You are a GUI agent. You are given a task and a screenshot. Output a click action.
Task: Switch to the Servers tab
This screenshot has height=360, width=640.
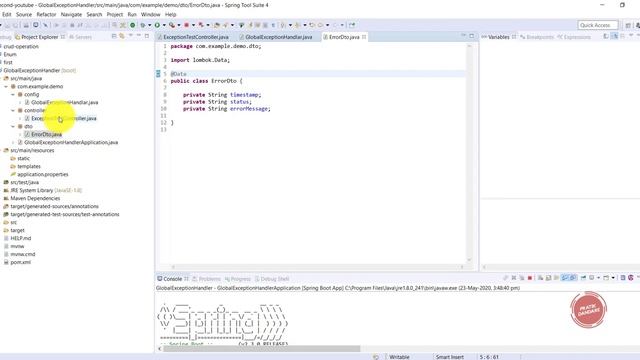click(80, 37)
